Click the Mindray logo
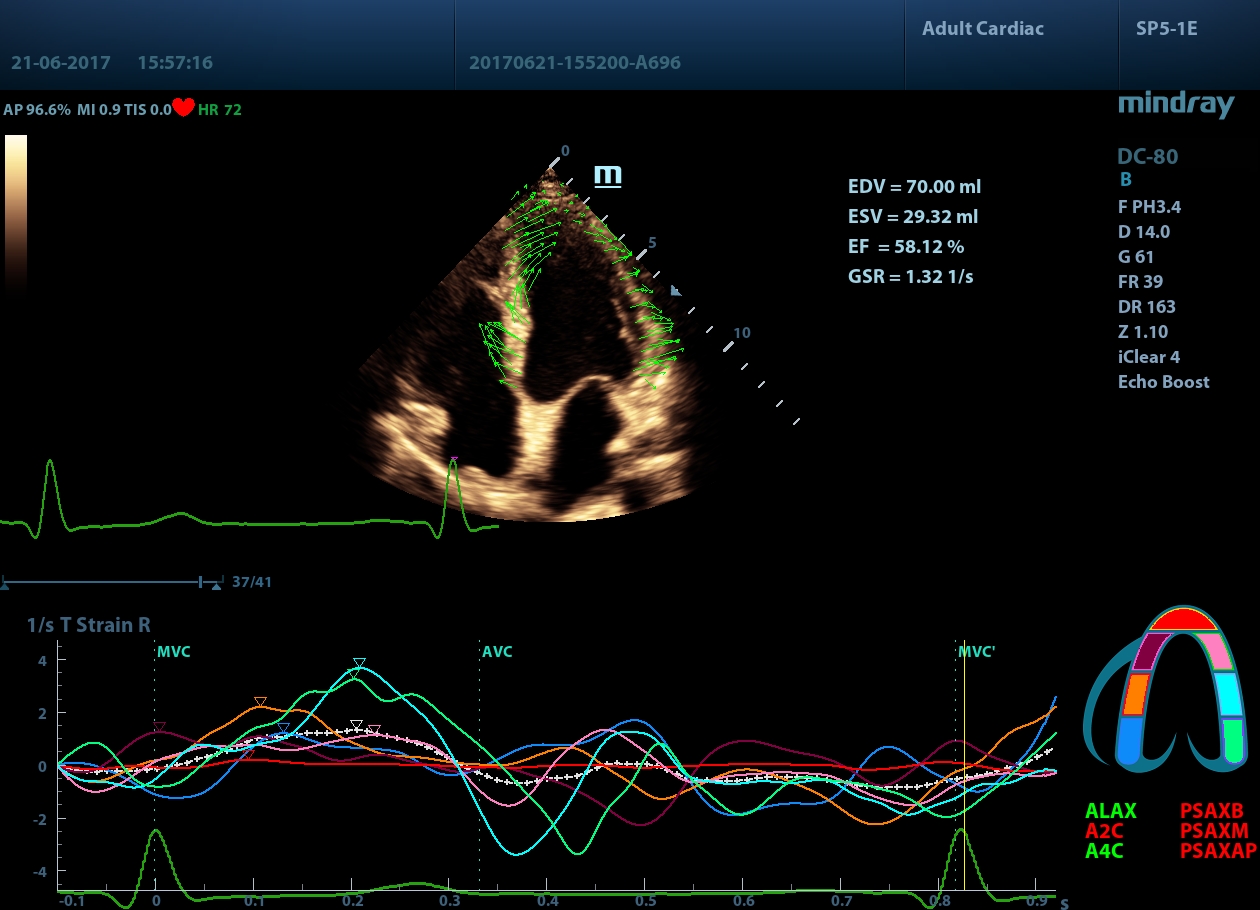The image size is (1260, 910). point(1175,104)
